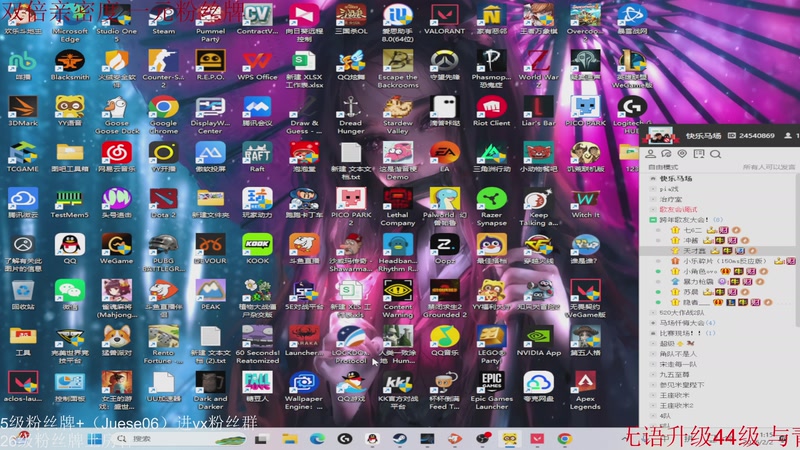
Task: Select Escape the Backrooms desktop icon
Action: pyautogui.click(x=397, y=69)
